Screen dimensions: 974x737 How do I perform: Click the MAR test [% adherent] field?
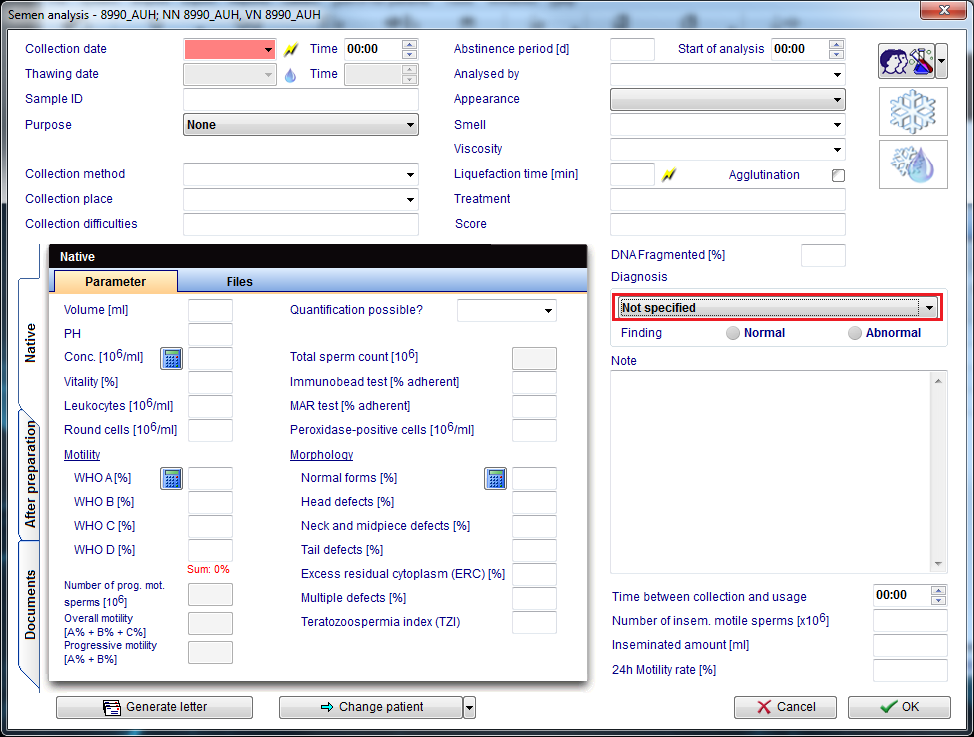pos(534,406)
